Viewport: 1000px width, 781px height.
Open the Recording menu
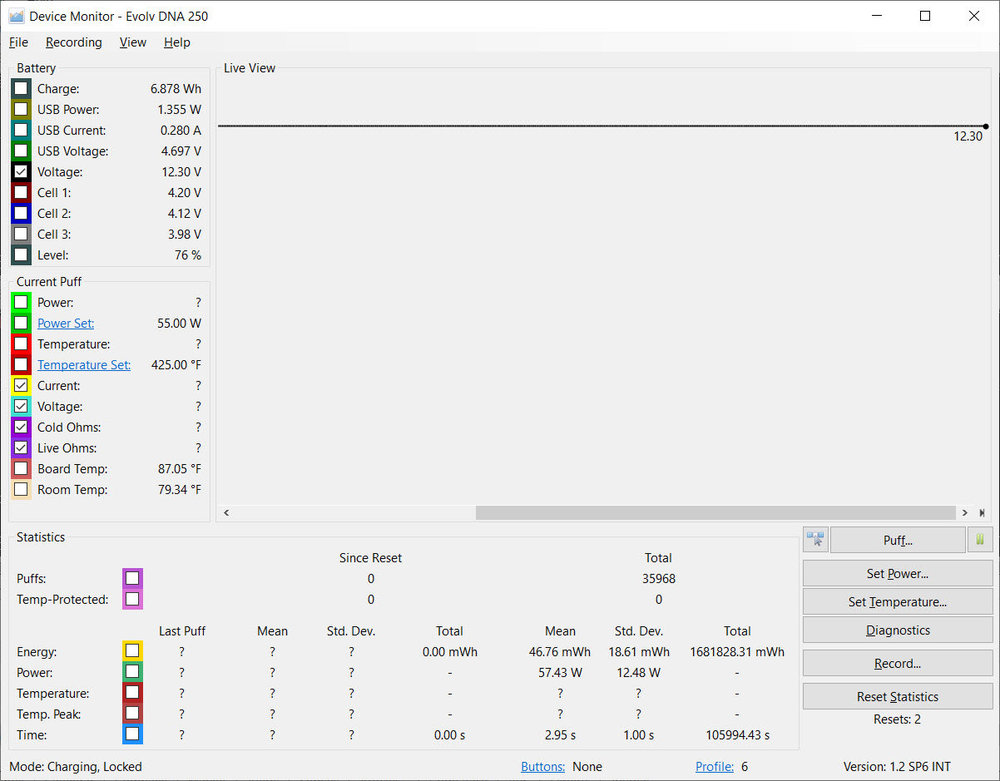click(x=73, y=42)
